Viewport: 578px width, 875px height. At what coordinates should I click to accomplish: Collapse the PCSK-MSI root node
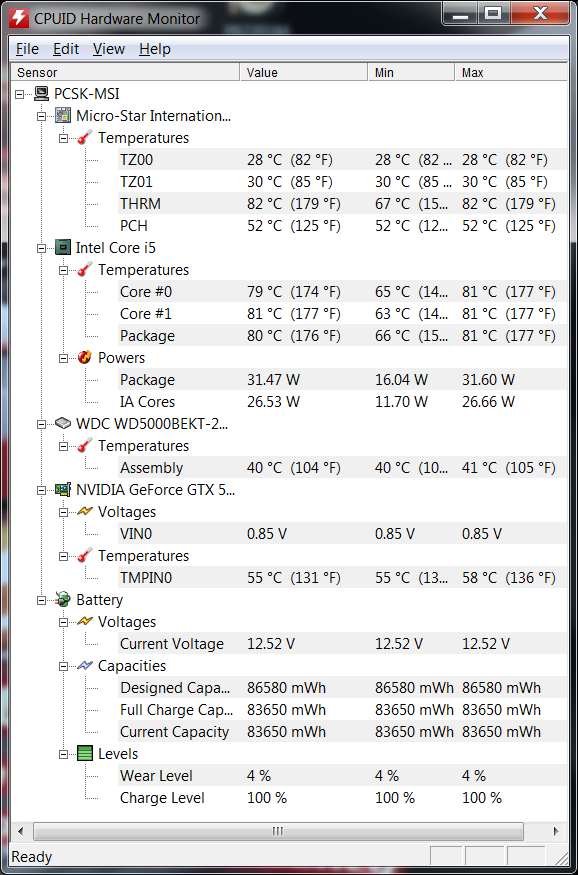[20, 94]
